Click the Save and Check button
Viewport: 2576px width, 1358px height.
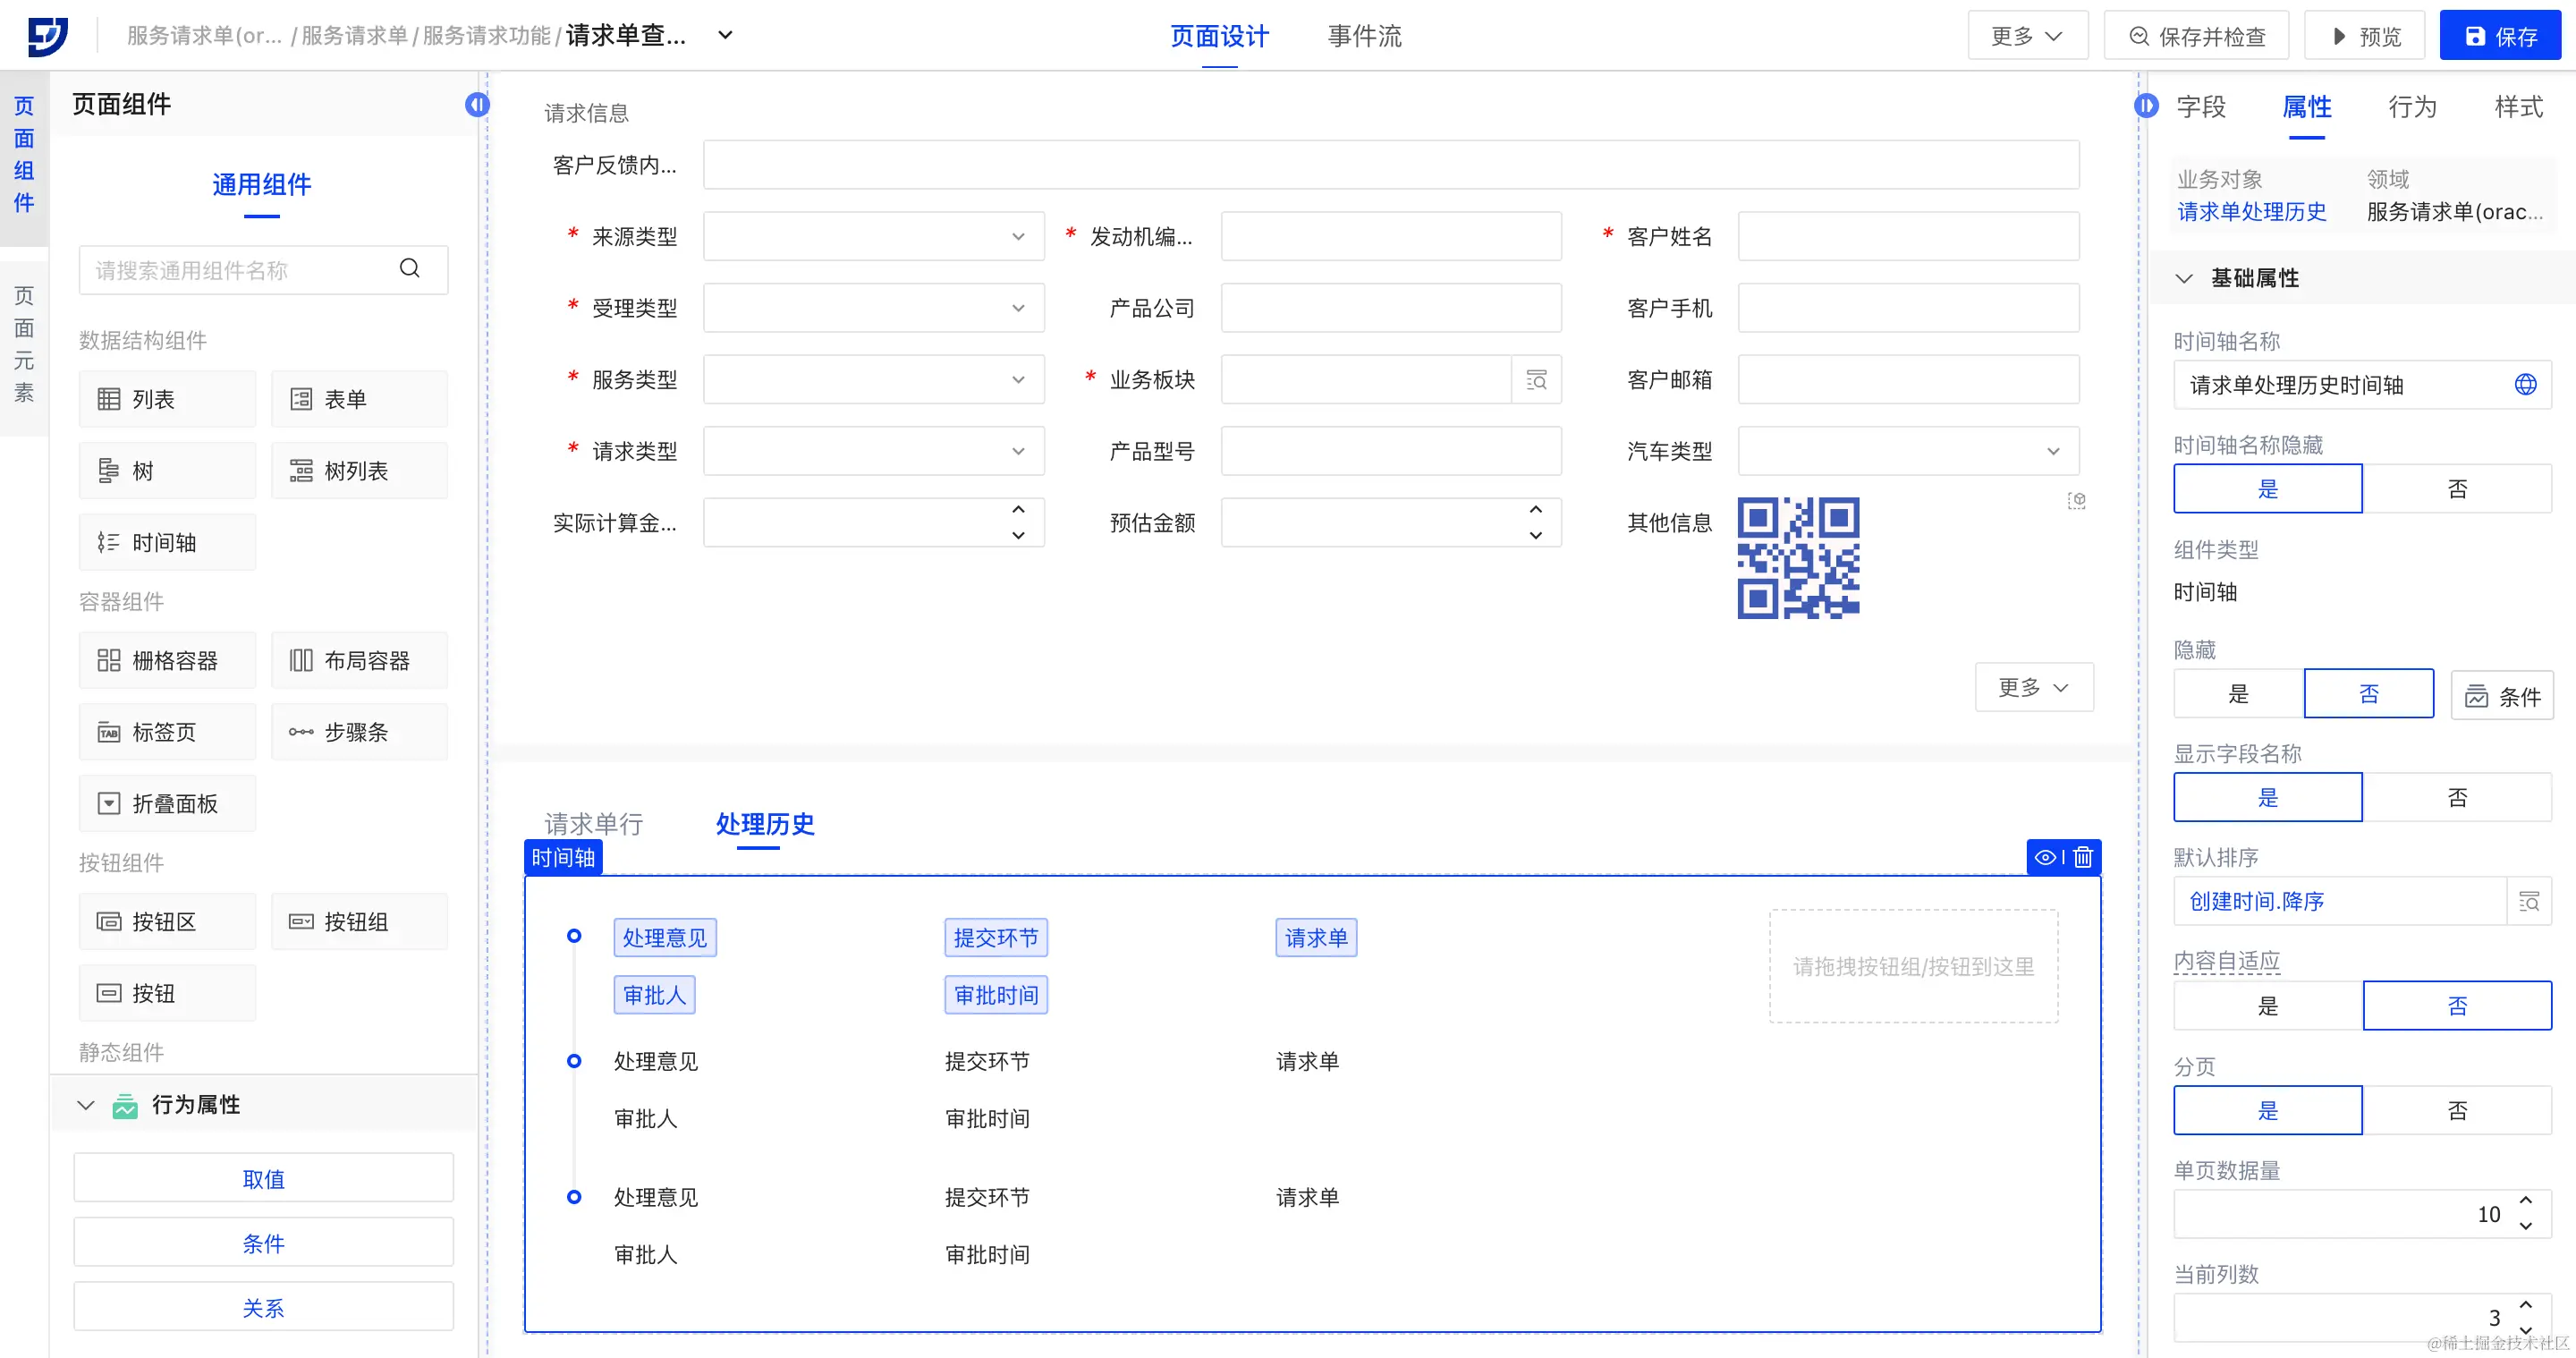pos(2196,36)
